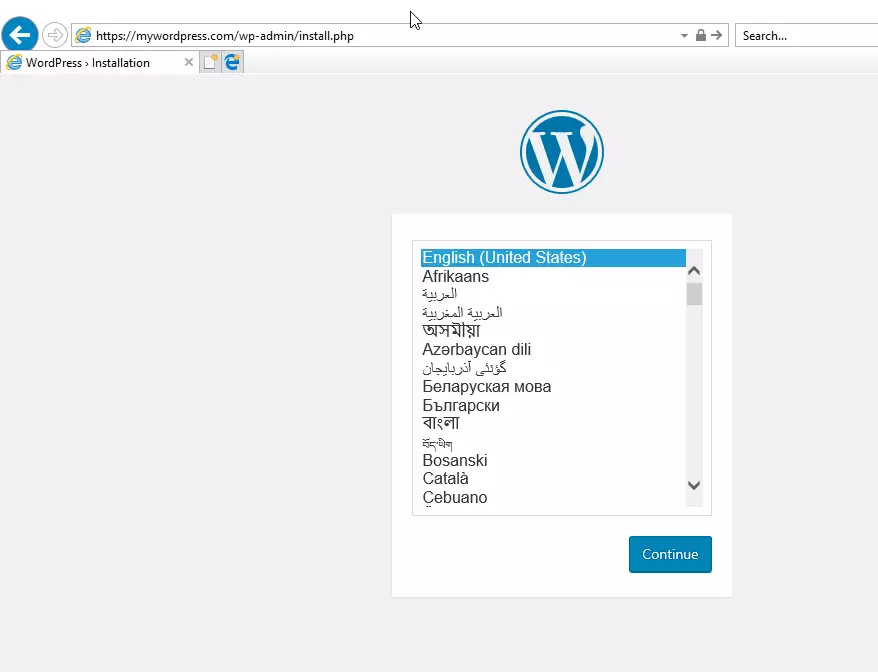The width and height of the screenshot is (878, 672).
Task: Select Assamese অসমীয়া language
Action: pyautogui.click(x=553, y=331)
